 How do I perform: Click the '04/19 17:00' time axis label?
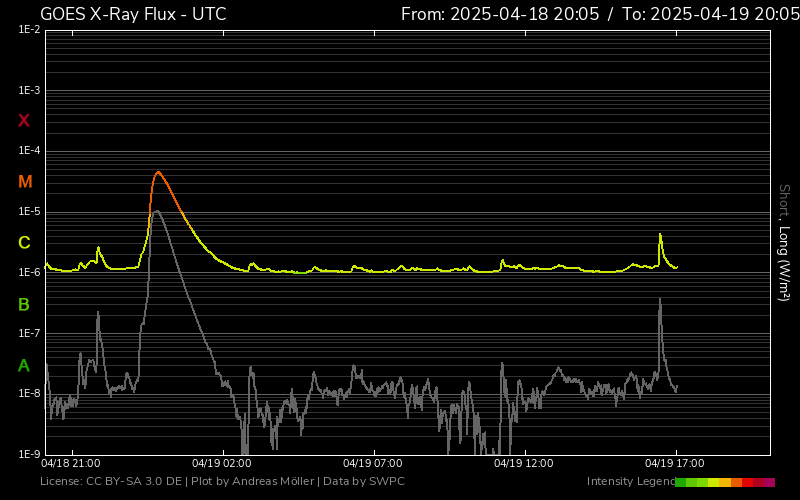[675, 463]
